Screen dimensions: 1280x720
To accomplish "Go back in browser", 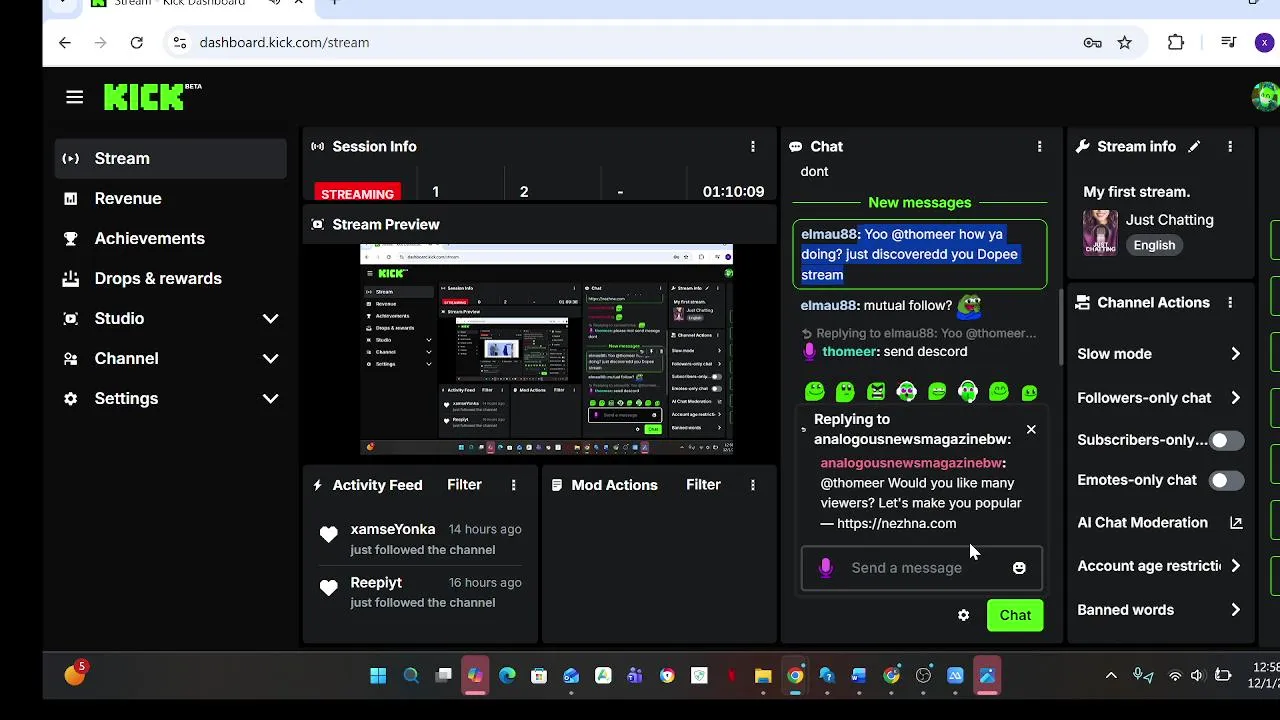I will pyautogui.click(x=65, y=42).
